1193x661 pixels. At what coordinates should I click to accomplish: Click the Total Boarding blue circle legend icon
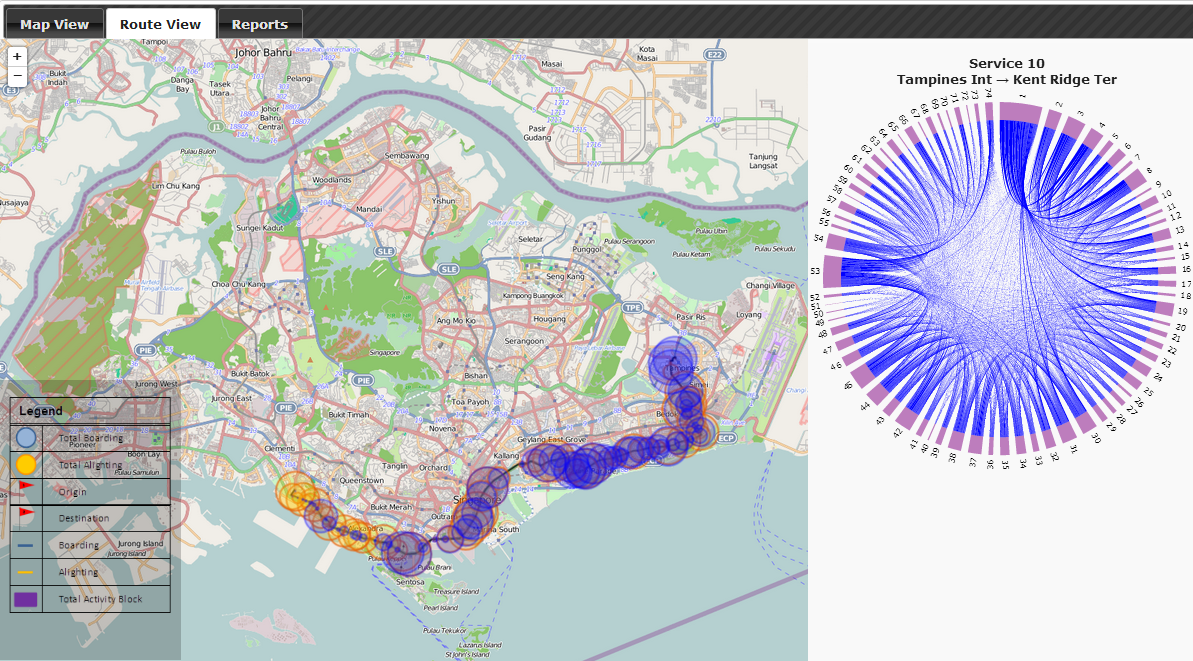pyautogui.click(x=26, y=437)
